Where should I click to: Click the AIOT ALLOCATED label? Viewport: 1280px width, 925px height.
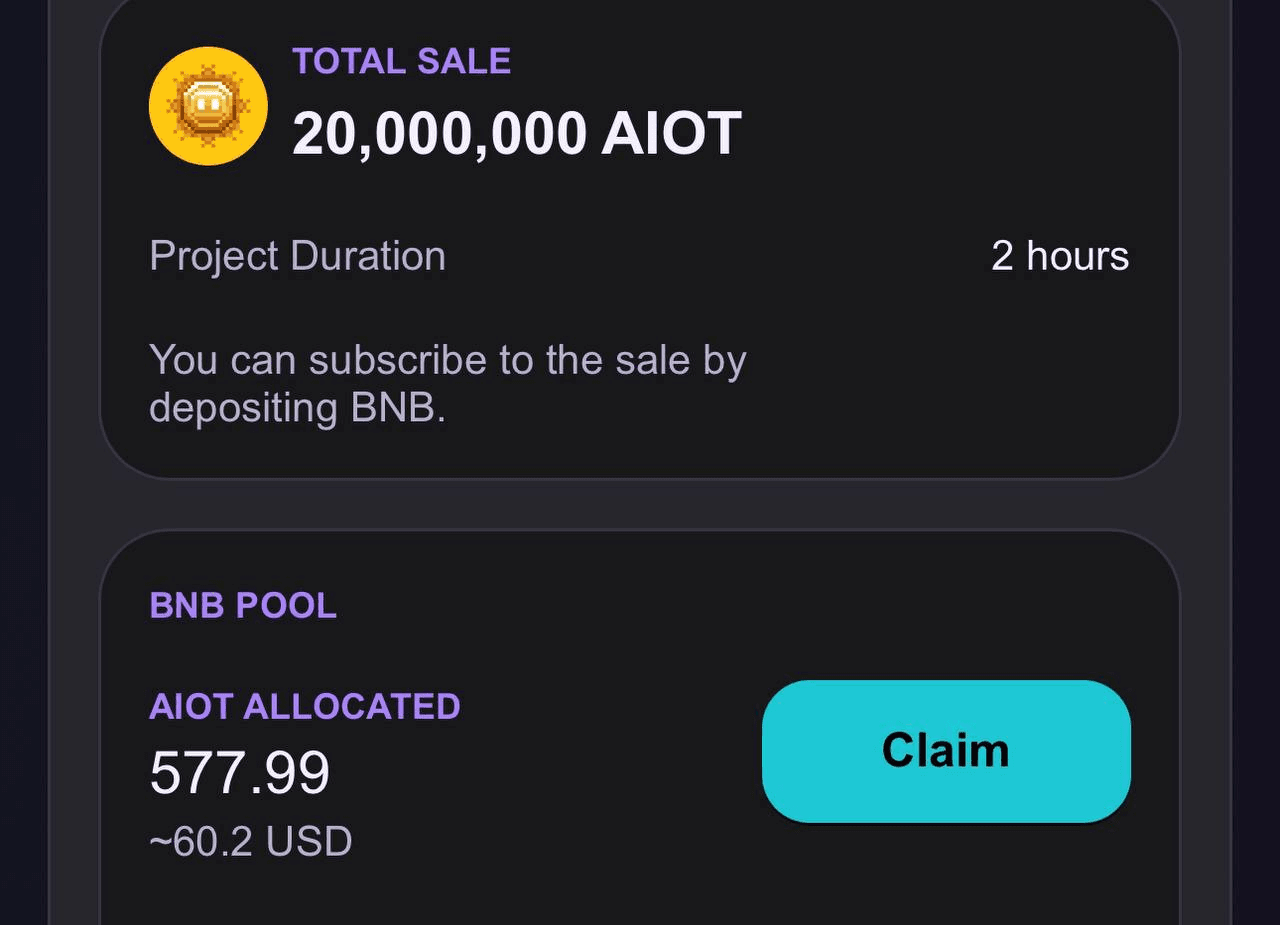(x=304, y=707)
